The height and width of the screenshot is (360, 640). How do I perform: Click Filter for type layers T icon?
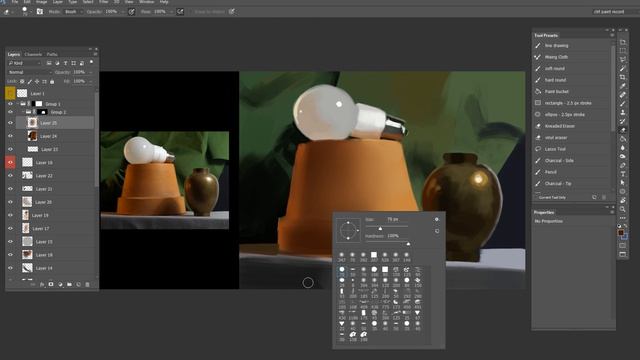pyautogui.click(x=65, y=63)
